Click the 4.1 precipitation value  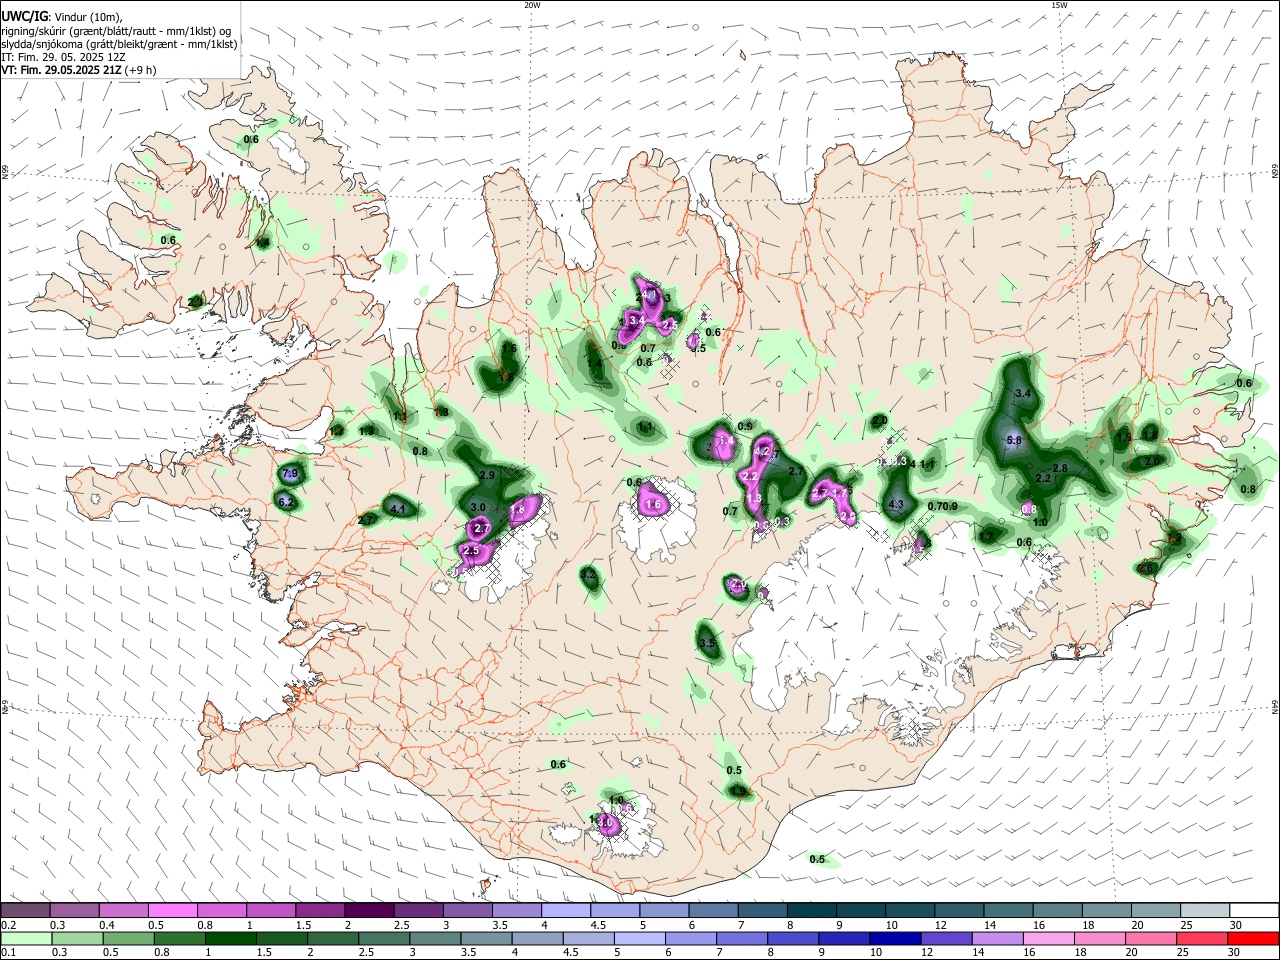(398, 509)
